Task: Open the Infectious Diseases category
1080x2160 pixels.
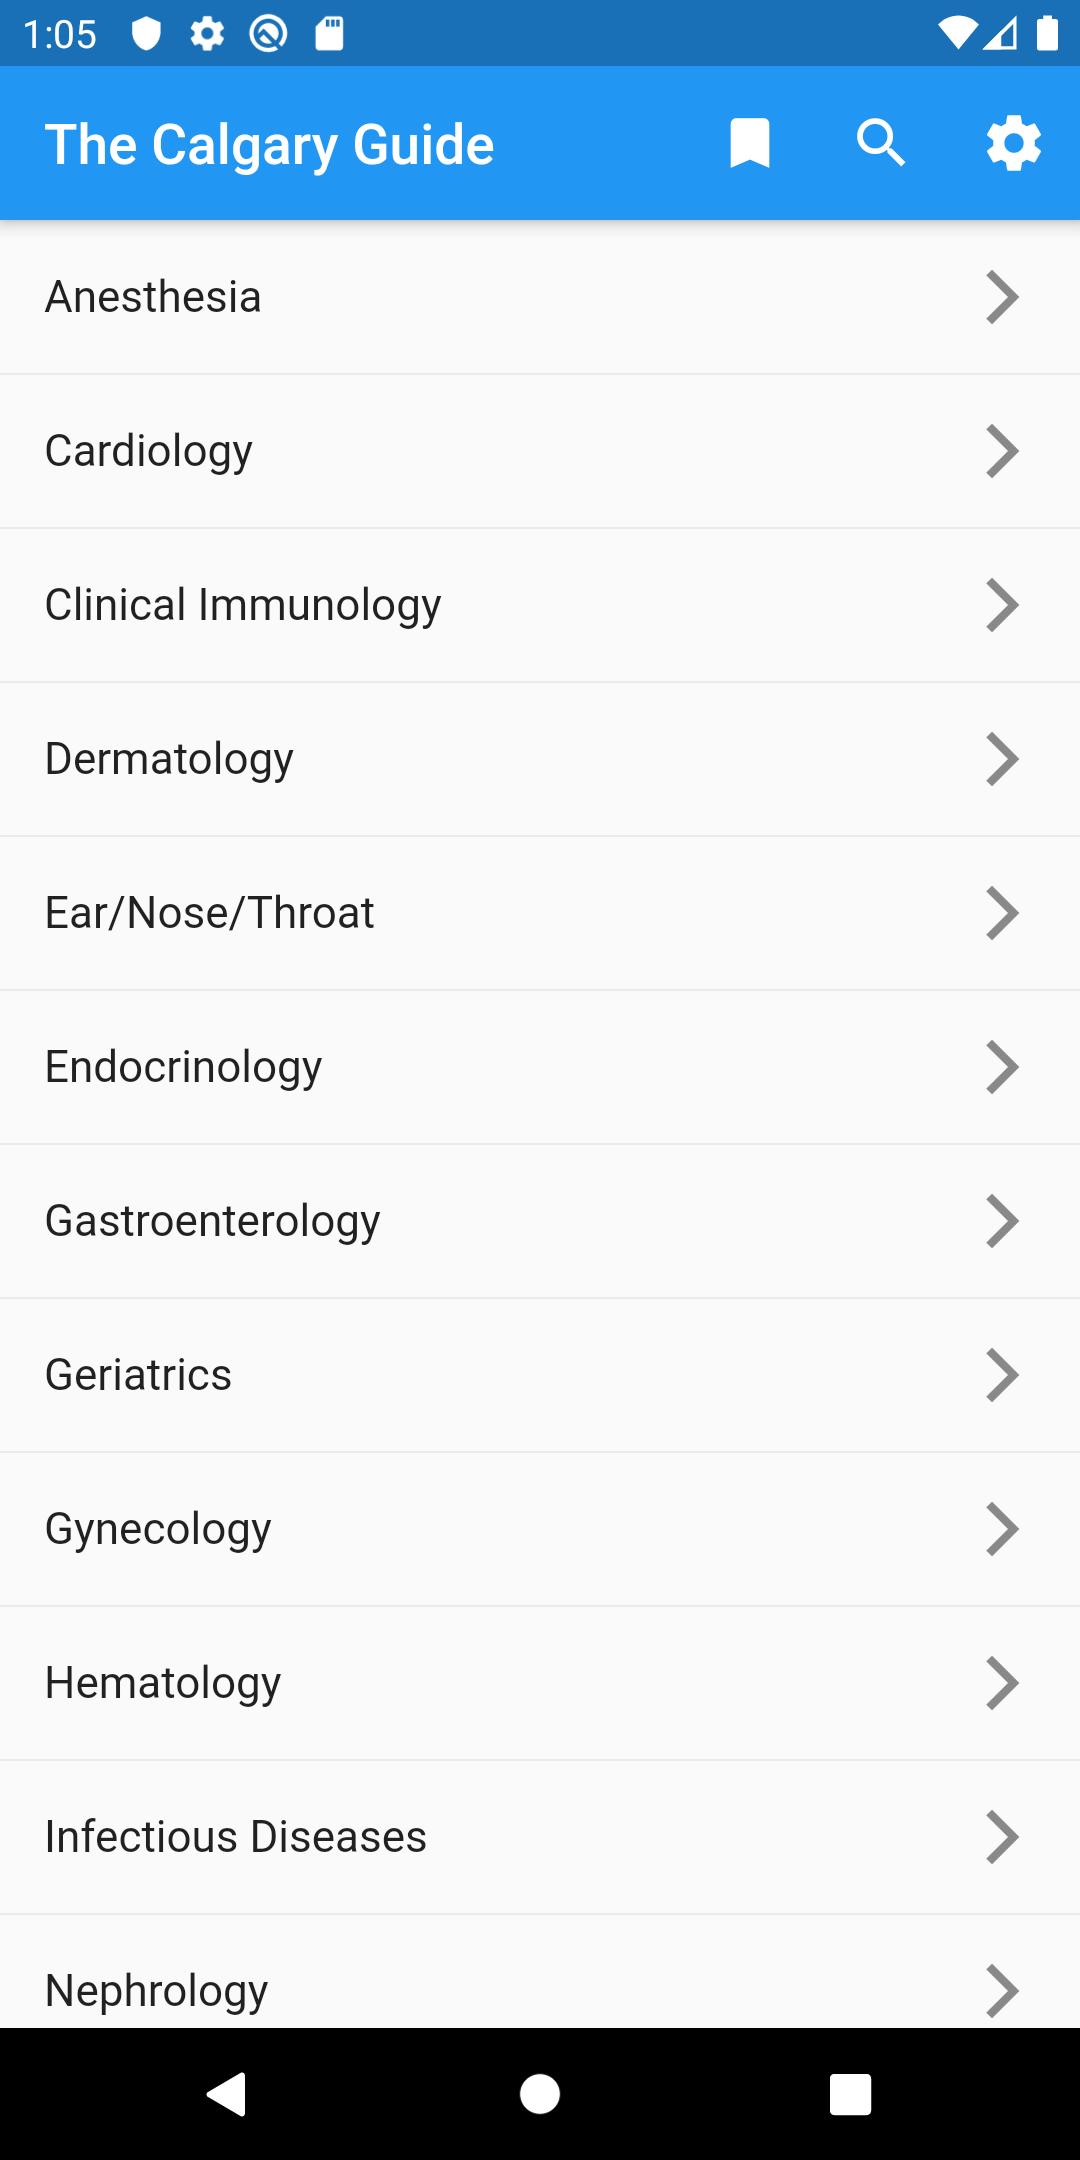Action: coord(540,1837)
